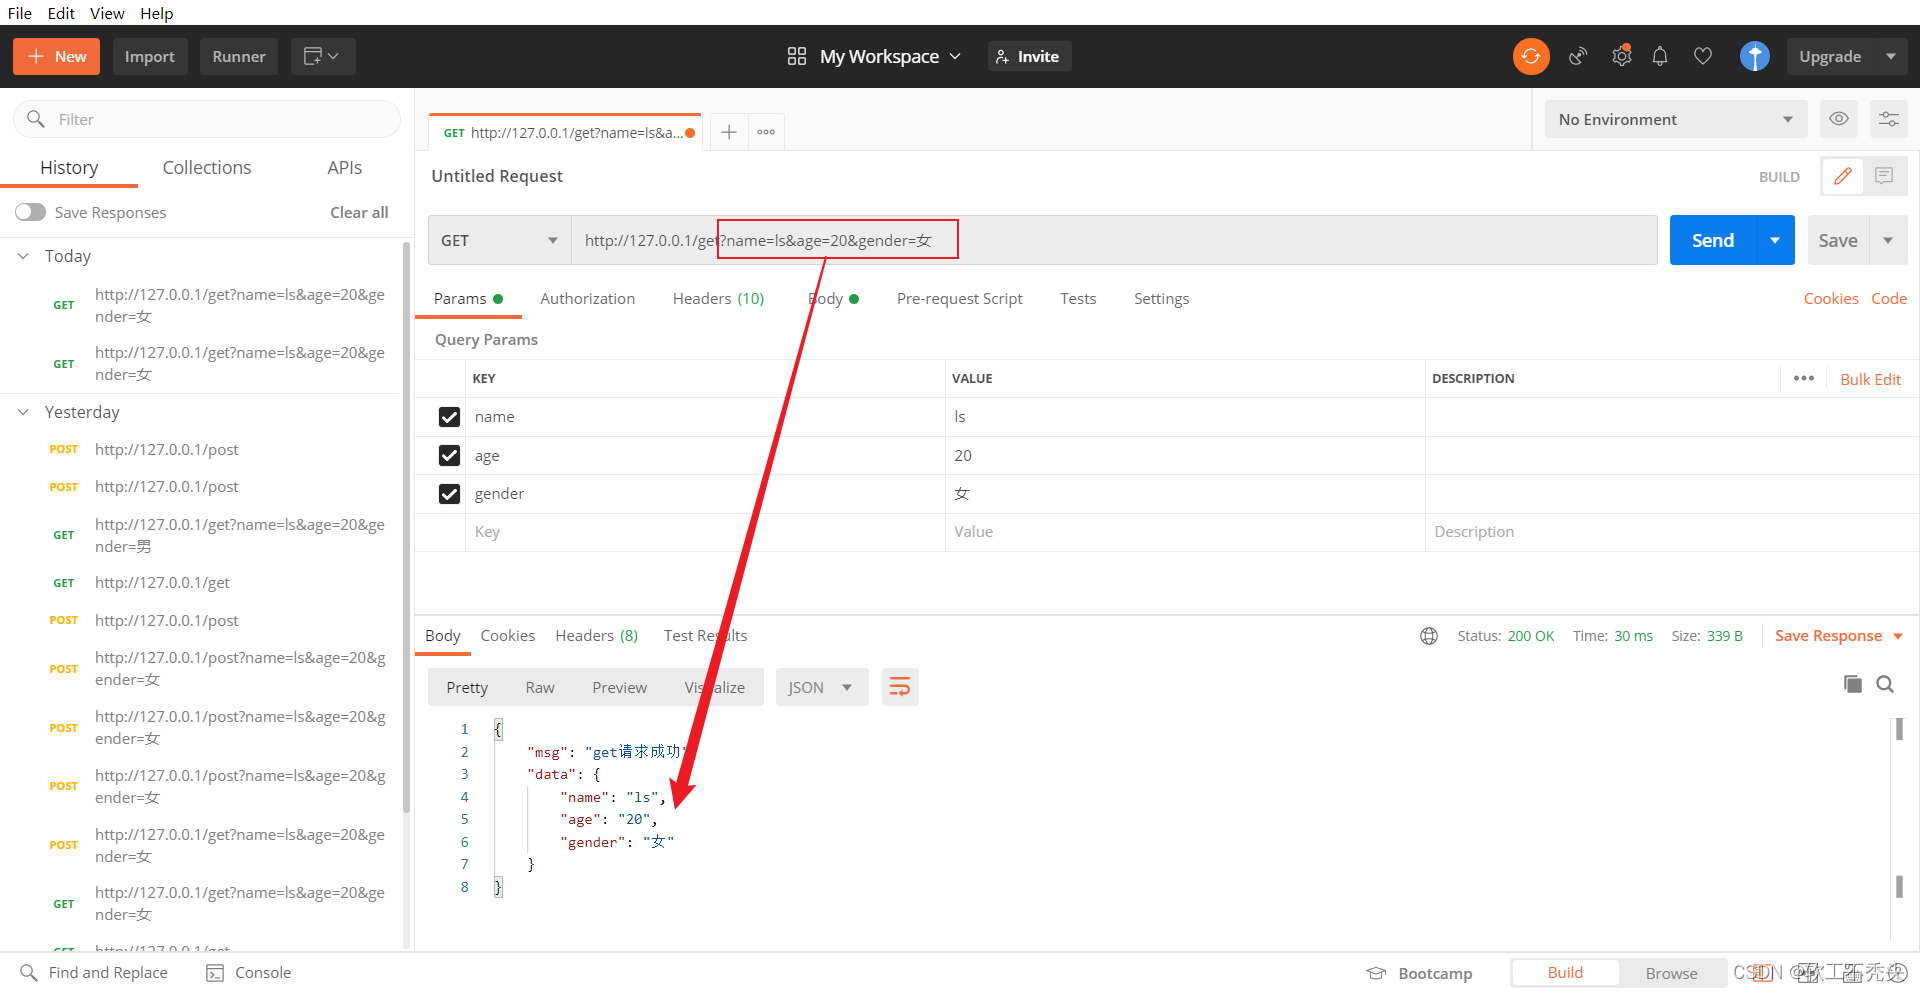The width and height of the screenshot is (1920, 991).
Task: Uncheck the name param checkbox
Action: [x=449, y=417]
